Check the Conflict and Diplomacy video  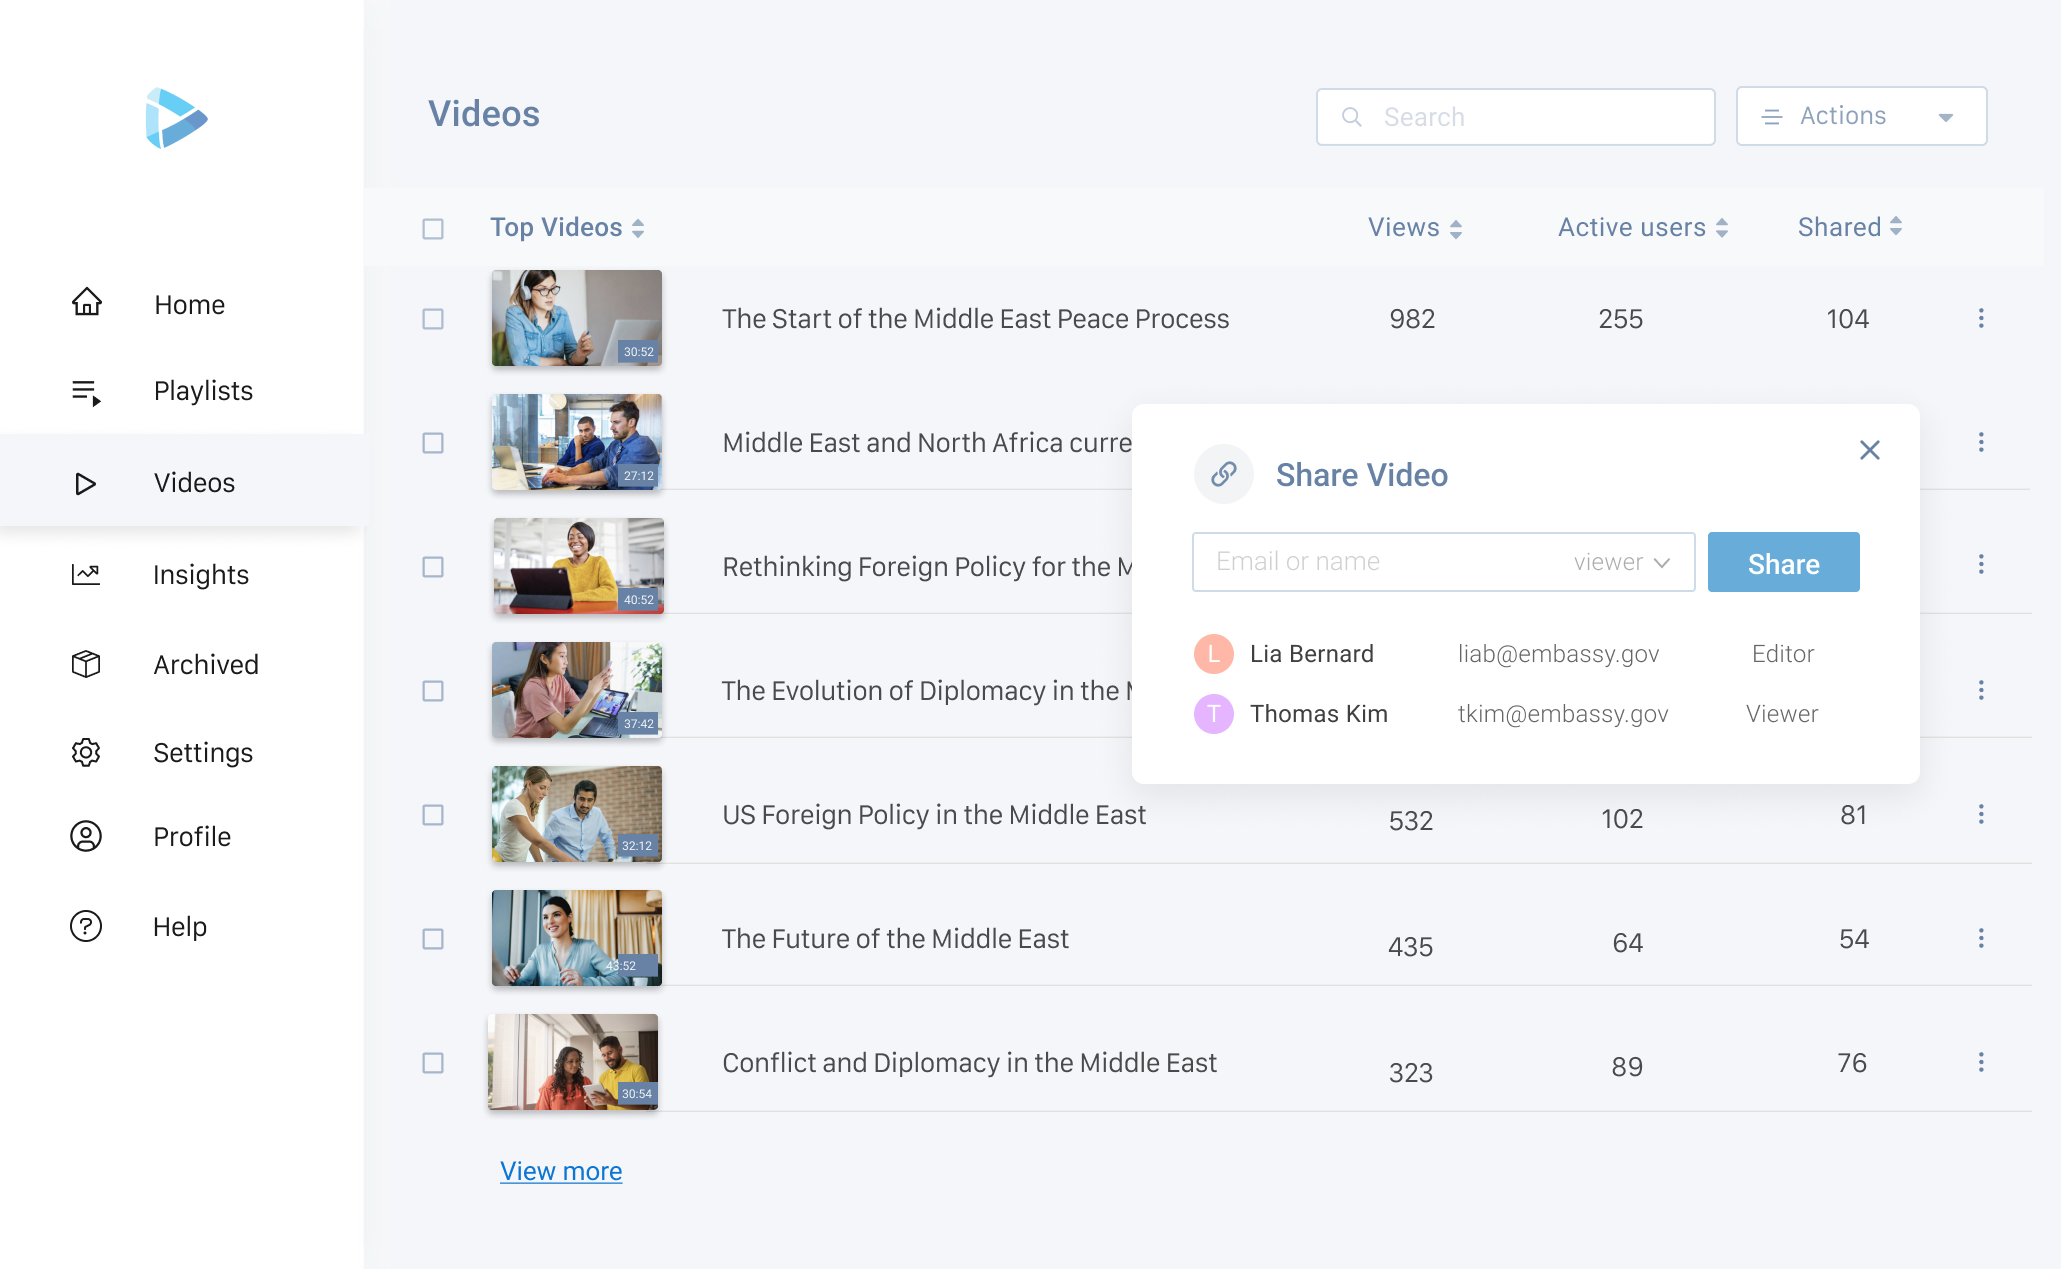[x=433, y=1063]
